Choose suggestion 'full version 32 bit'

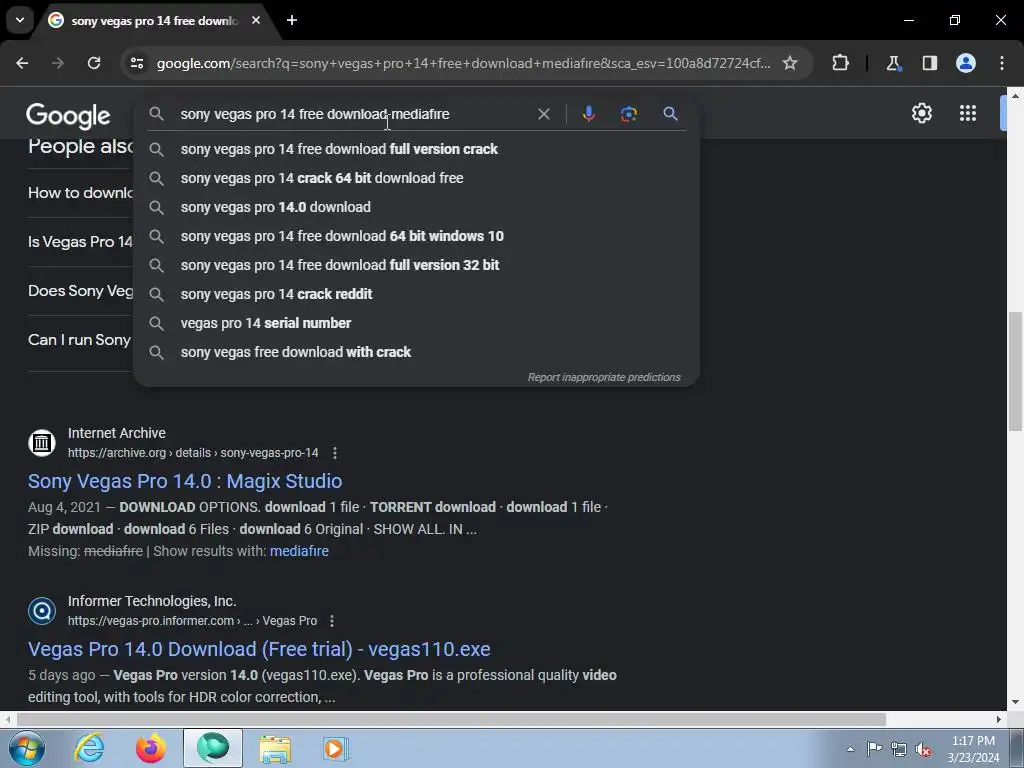point(416,265)
